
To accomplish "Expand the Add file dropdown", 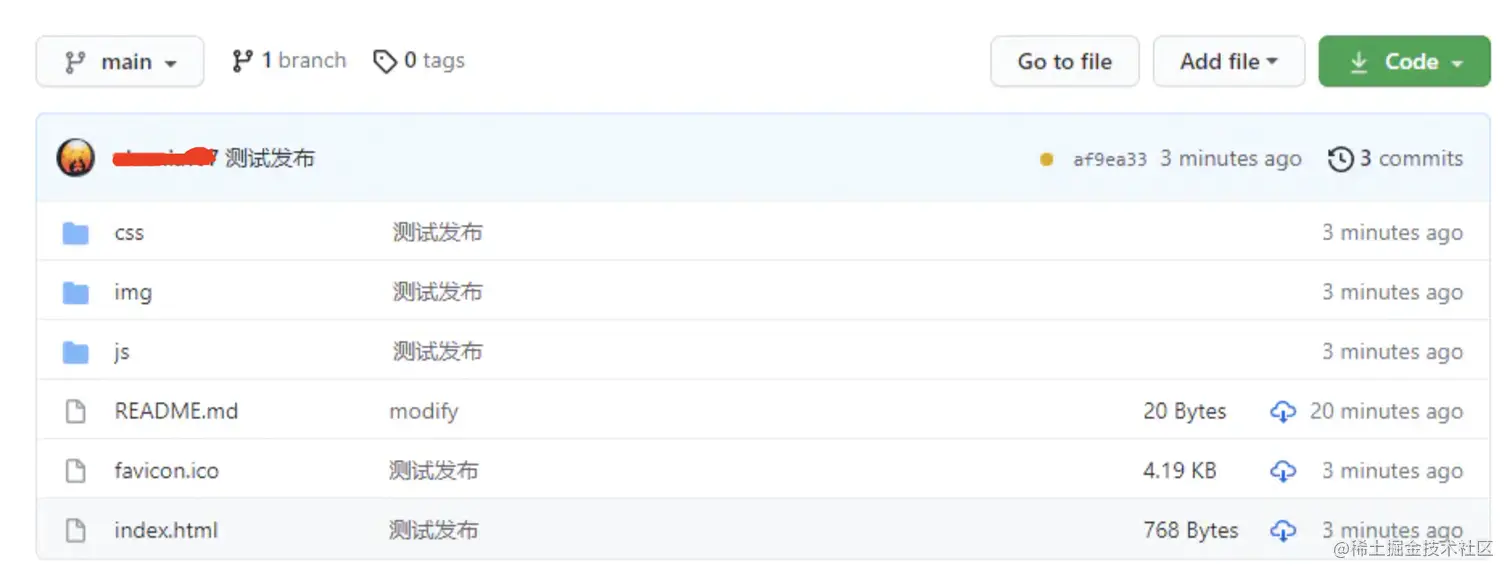I will pos(1228,62).
